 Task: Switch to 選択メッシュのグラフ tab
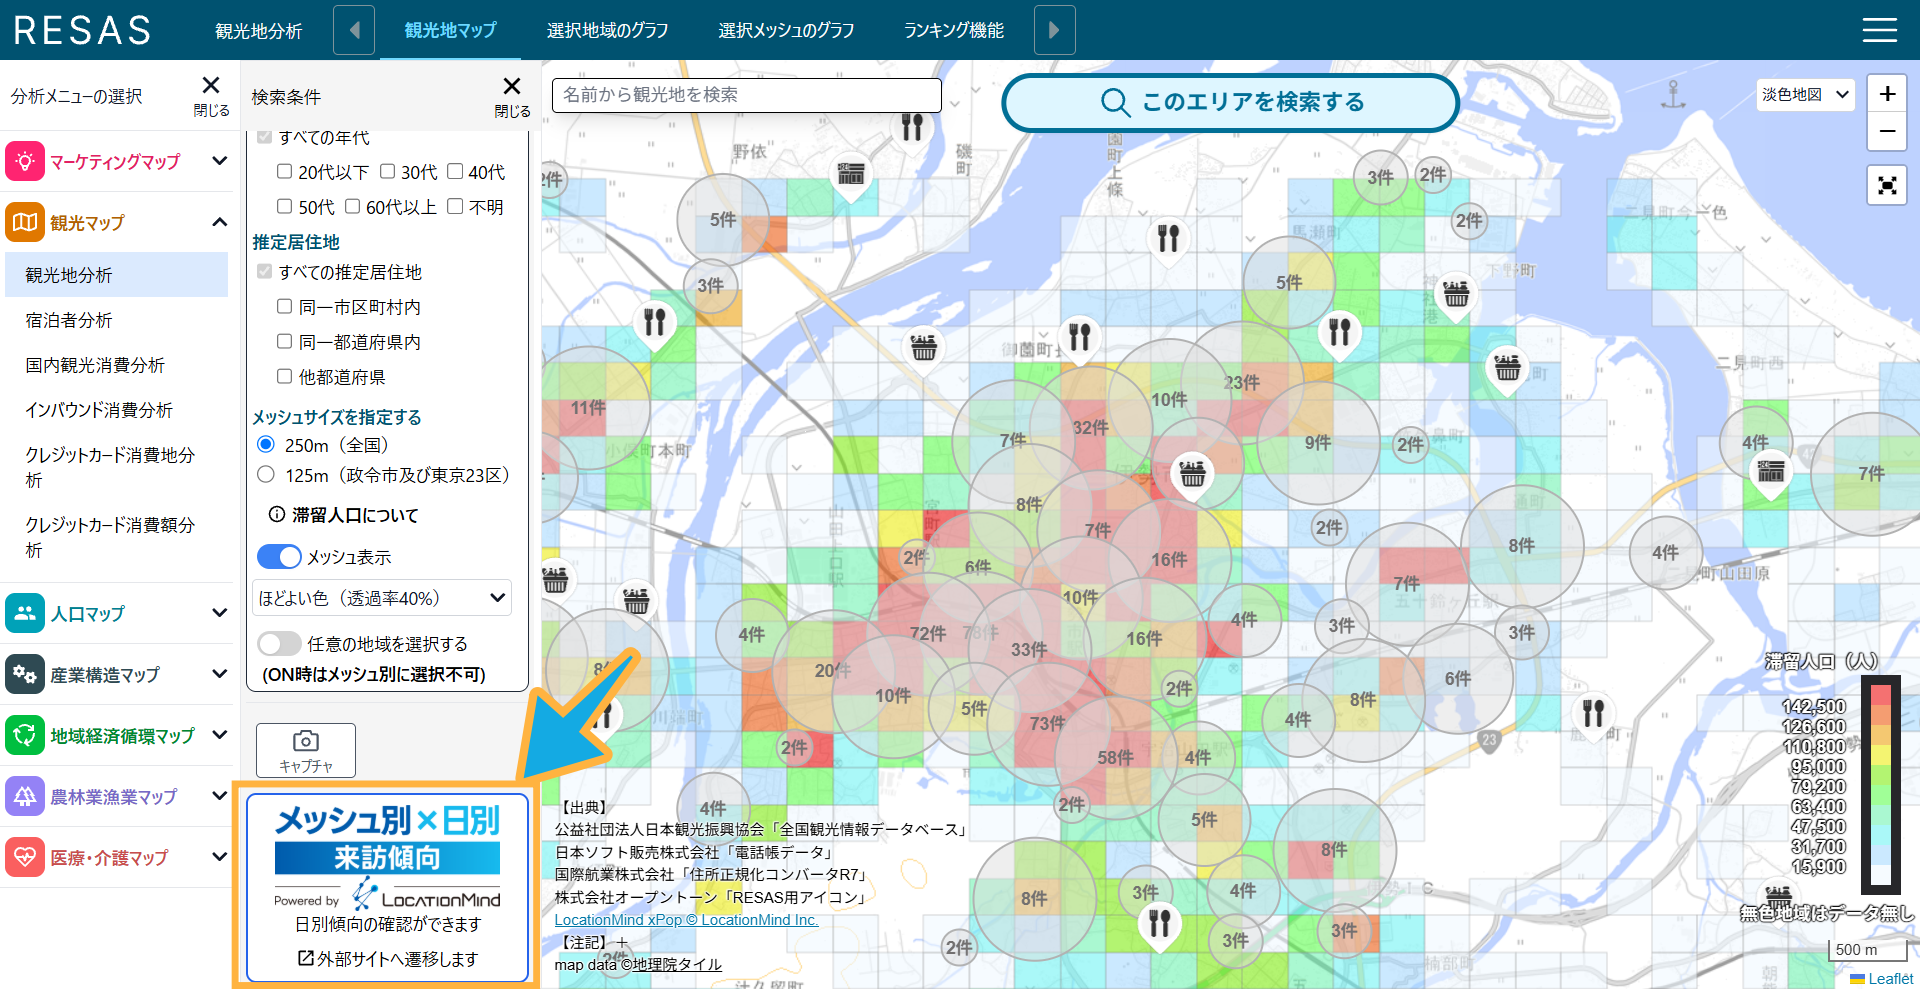pos(786,30)
